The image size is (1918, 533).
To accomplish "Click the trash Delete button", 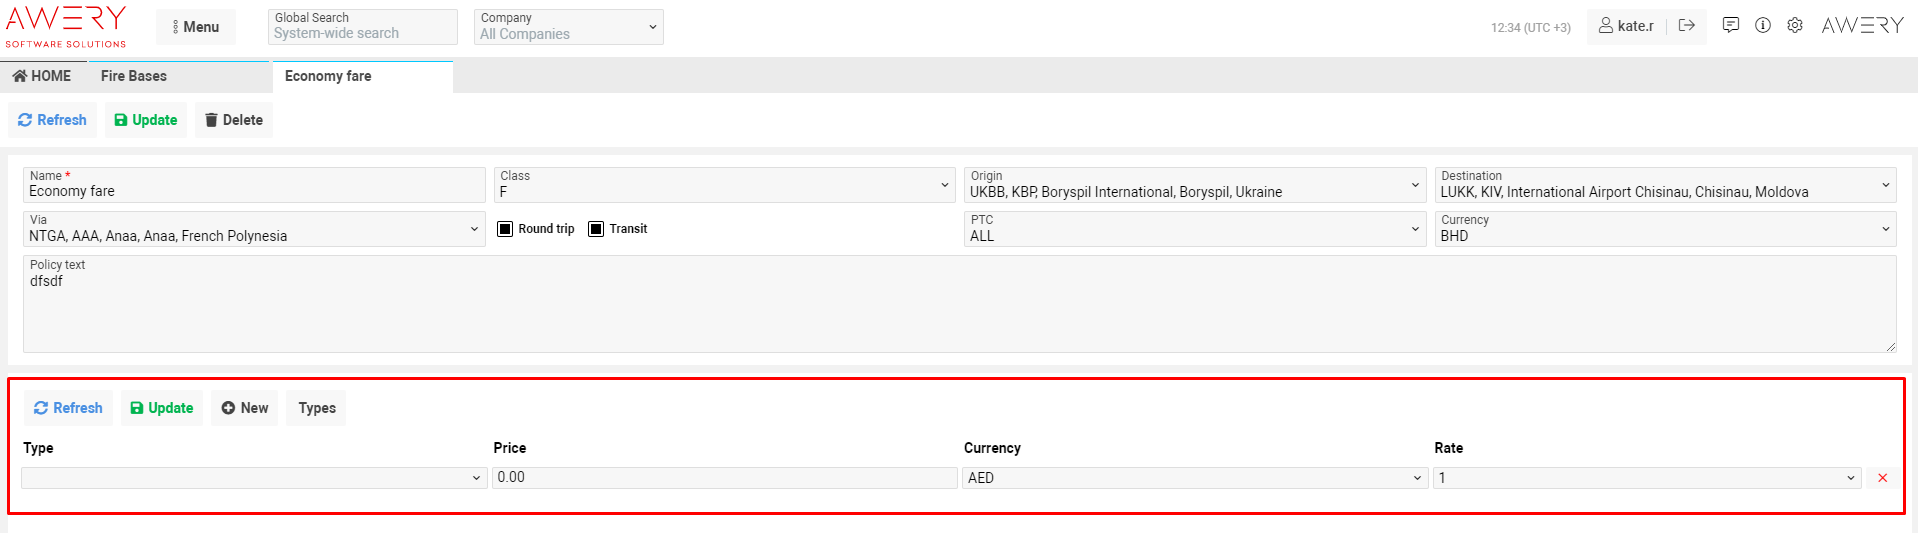I will [234, 120].
